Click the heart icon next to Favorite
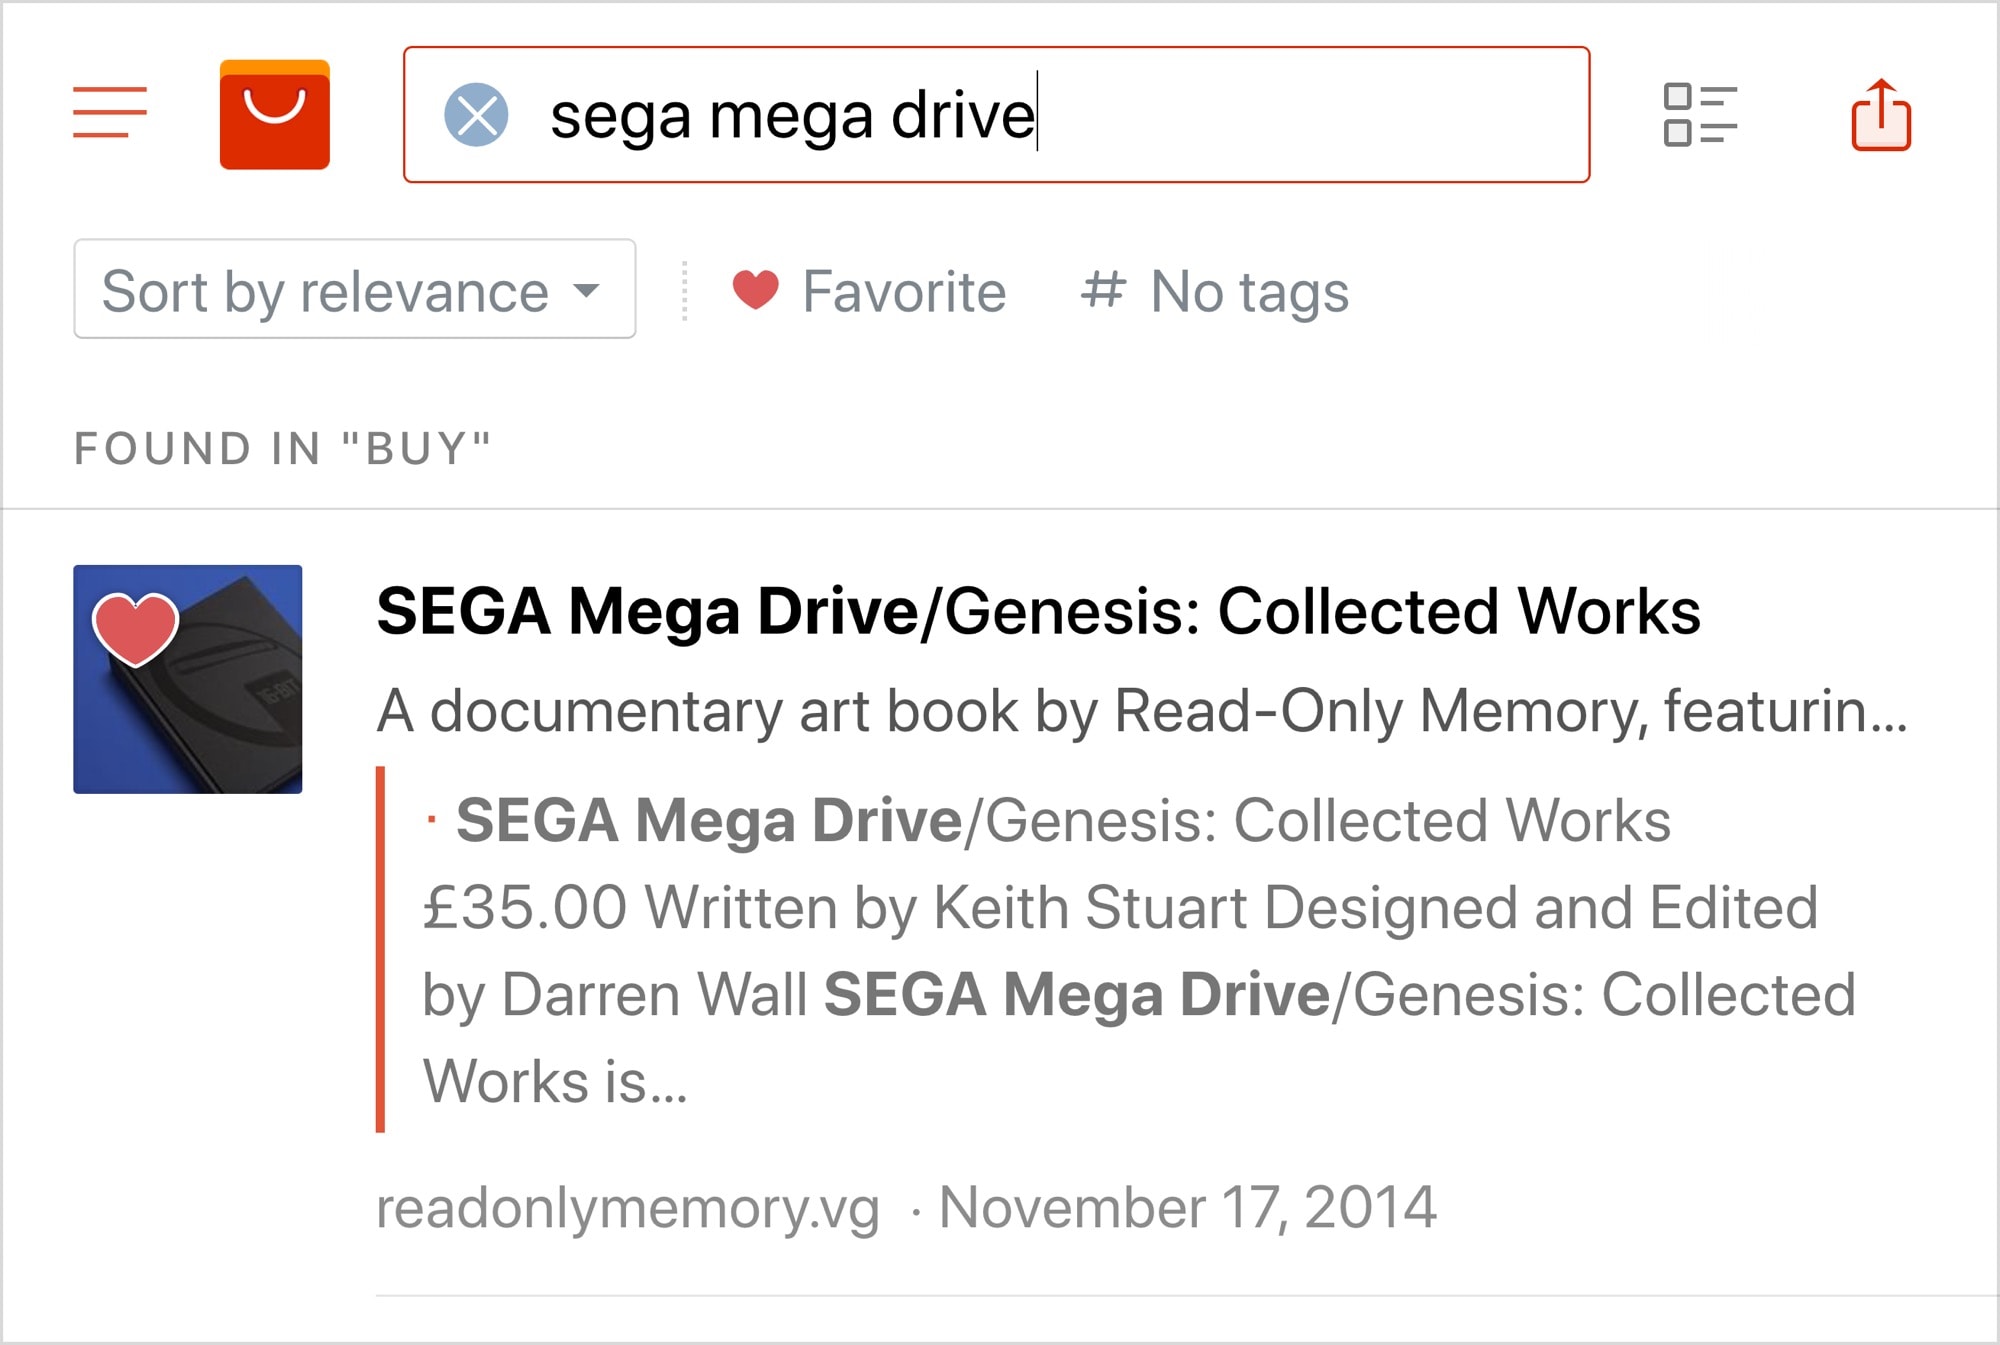This screenshot has height=1345, width=2000. point(757,291)
